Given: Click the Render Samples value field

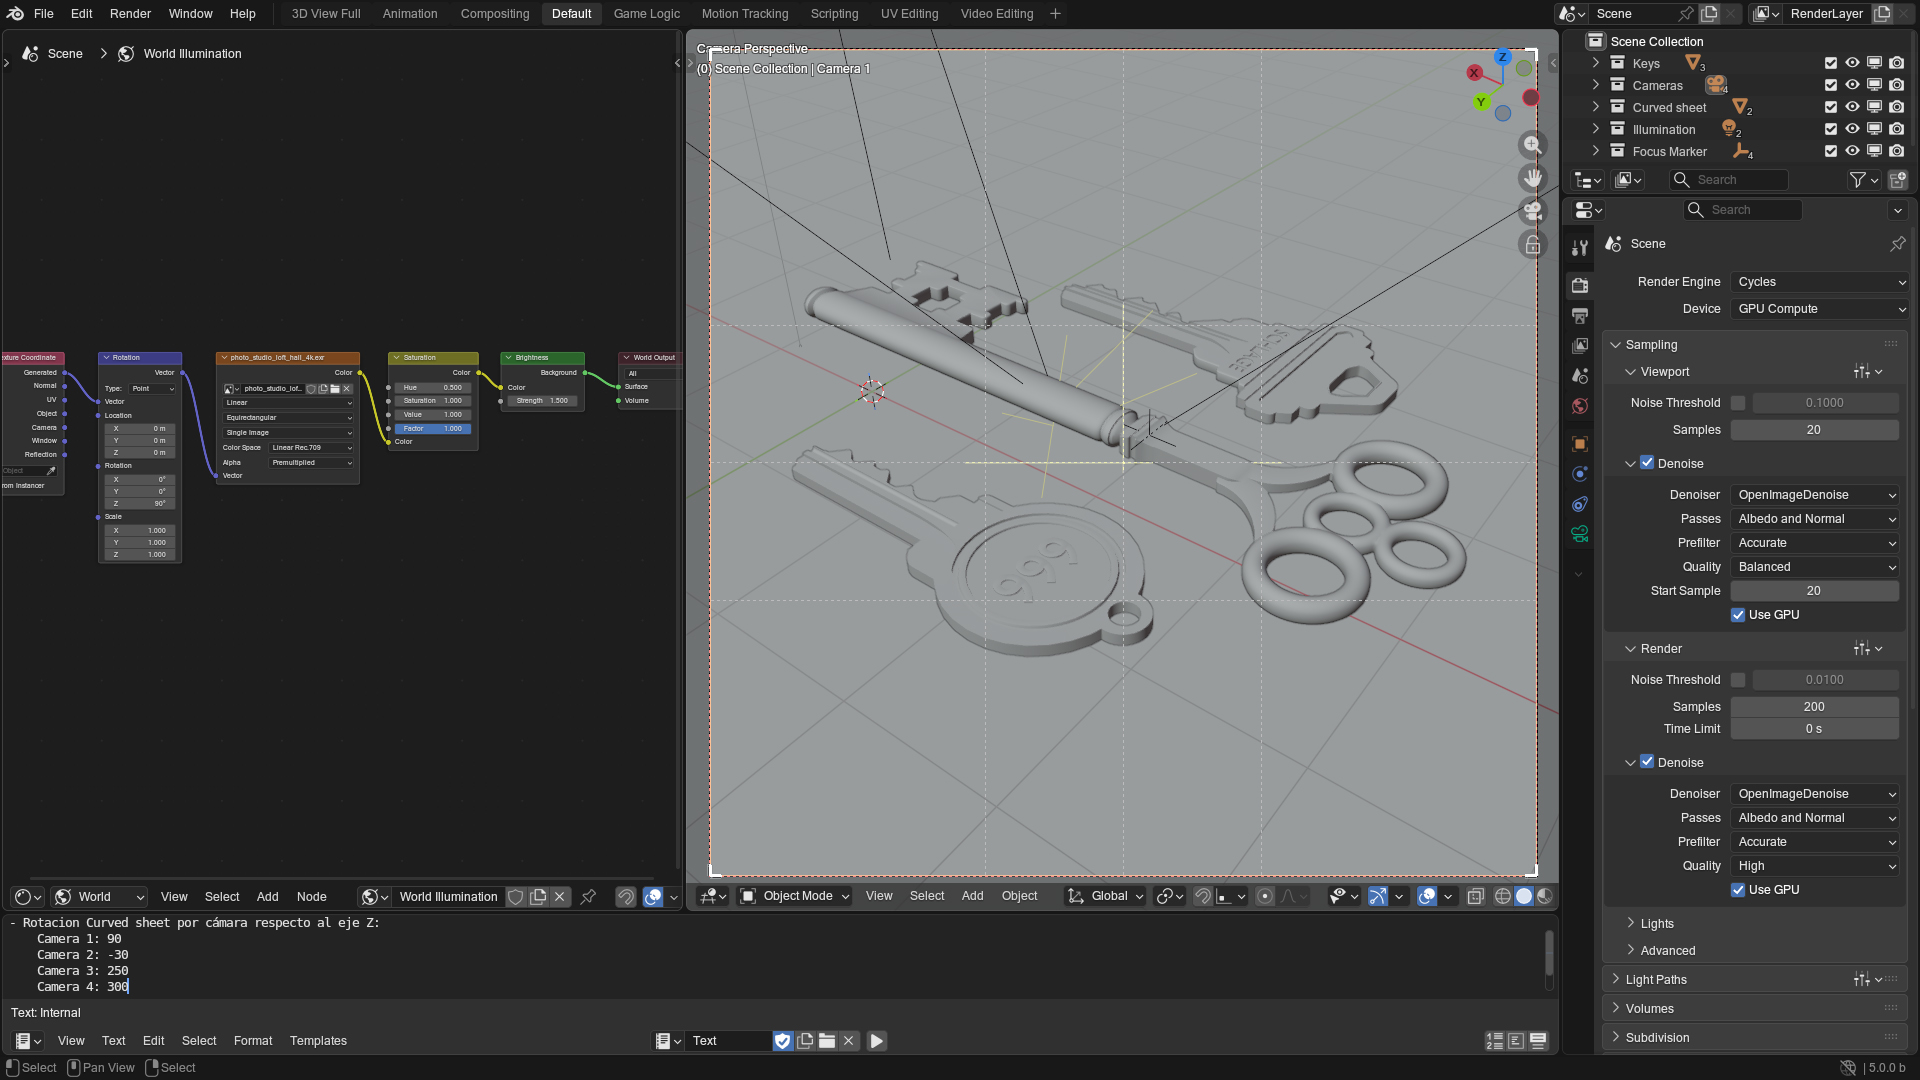Looking at the screenshot, I should click(x=1814, y=707).
